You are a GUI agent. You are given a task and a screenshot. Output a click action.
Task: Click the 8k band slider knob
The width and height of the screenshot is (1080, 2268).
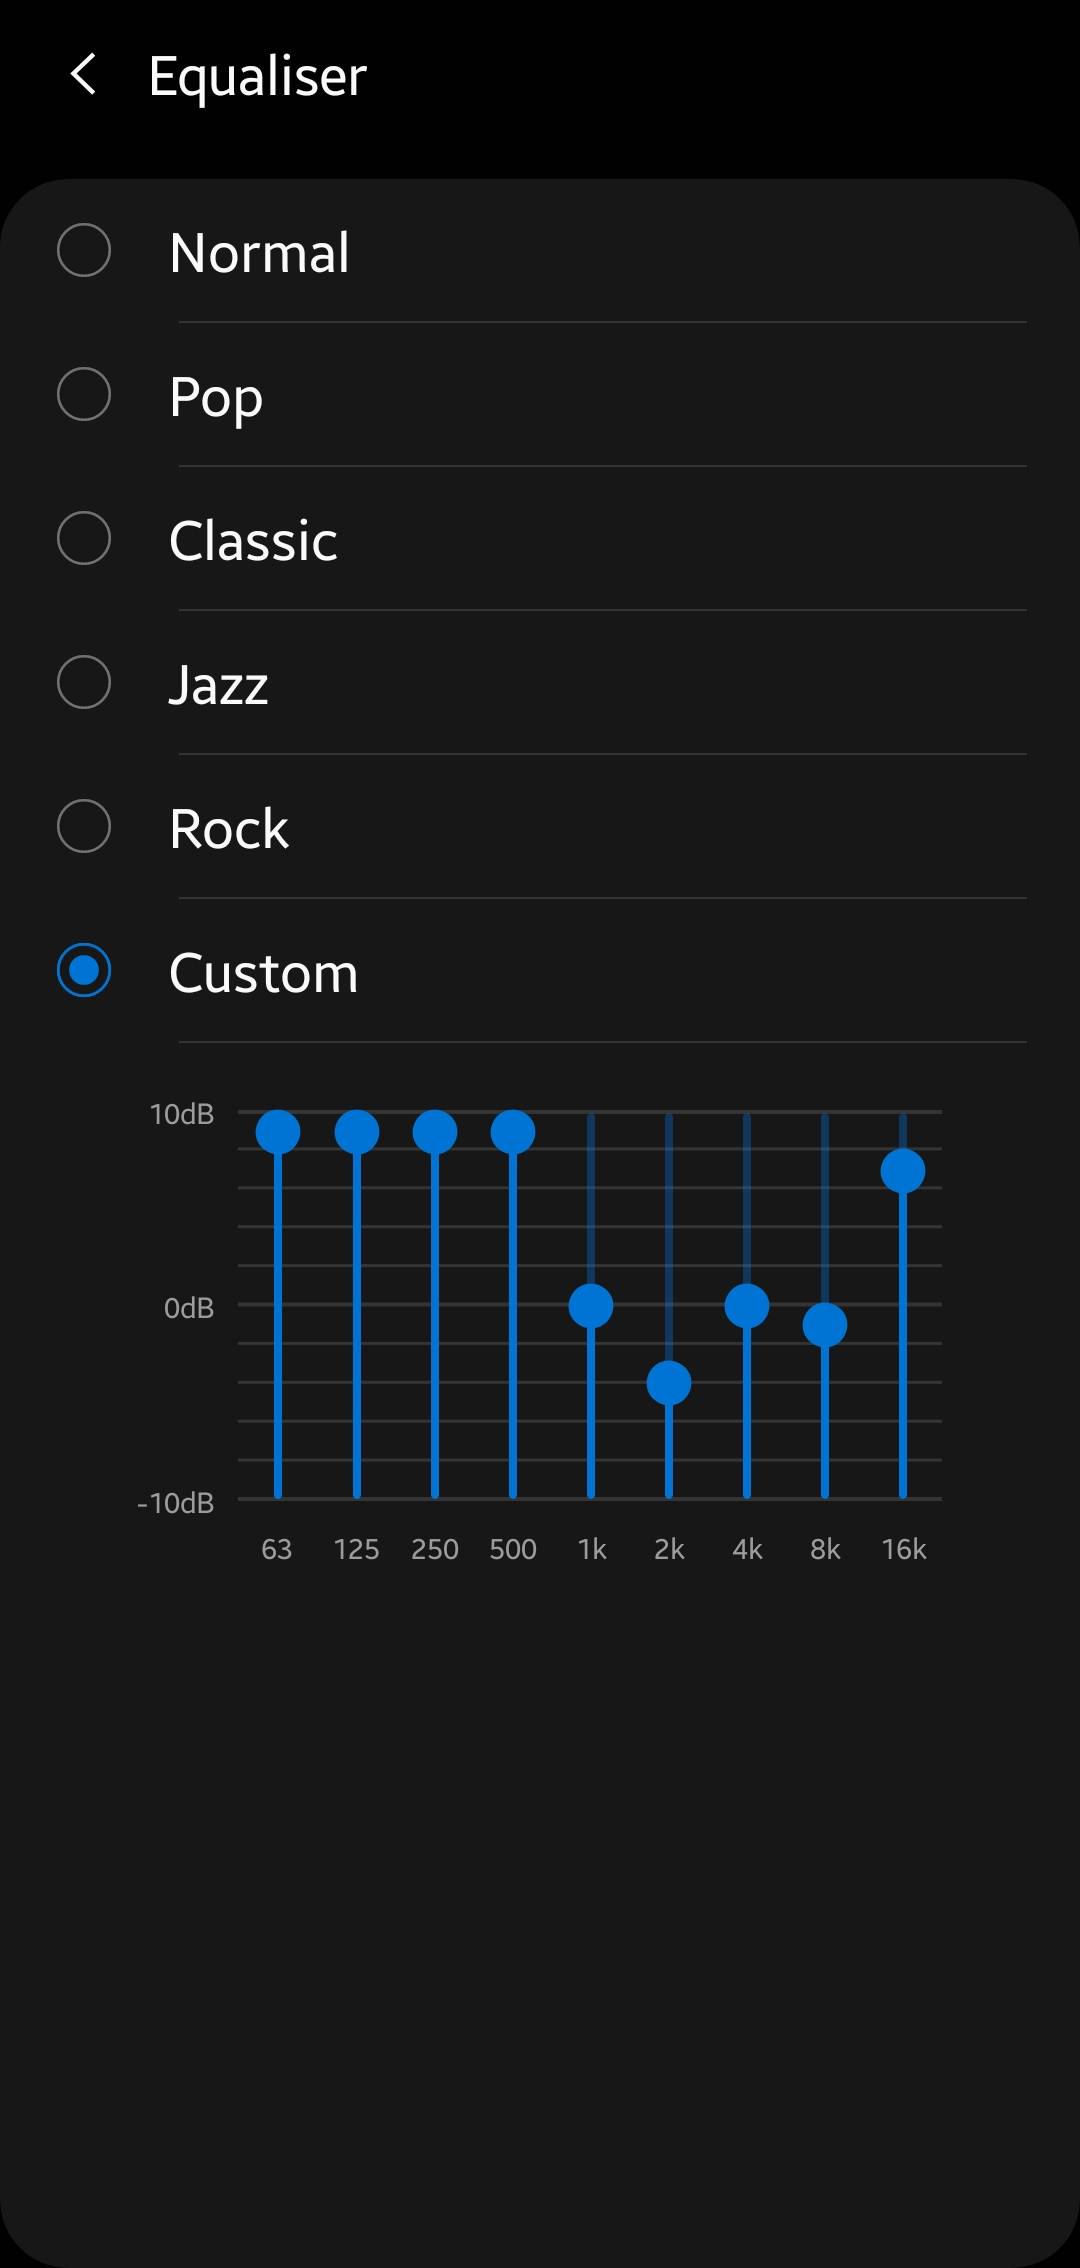(x=825, y=1326)
